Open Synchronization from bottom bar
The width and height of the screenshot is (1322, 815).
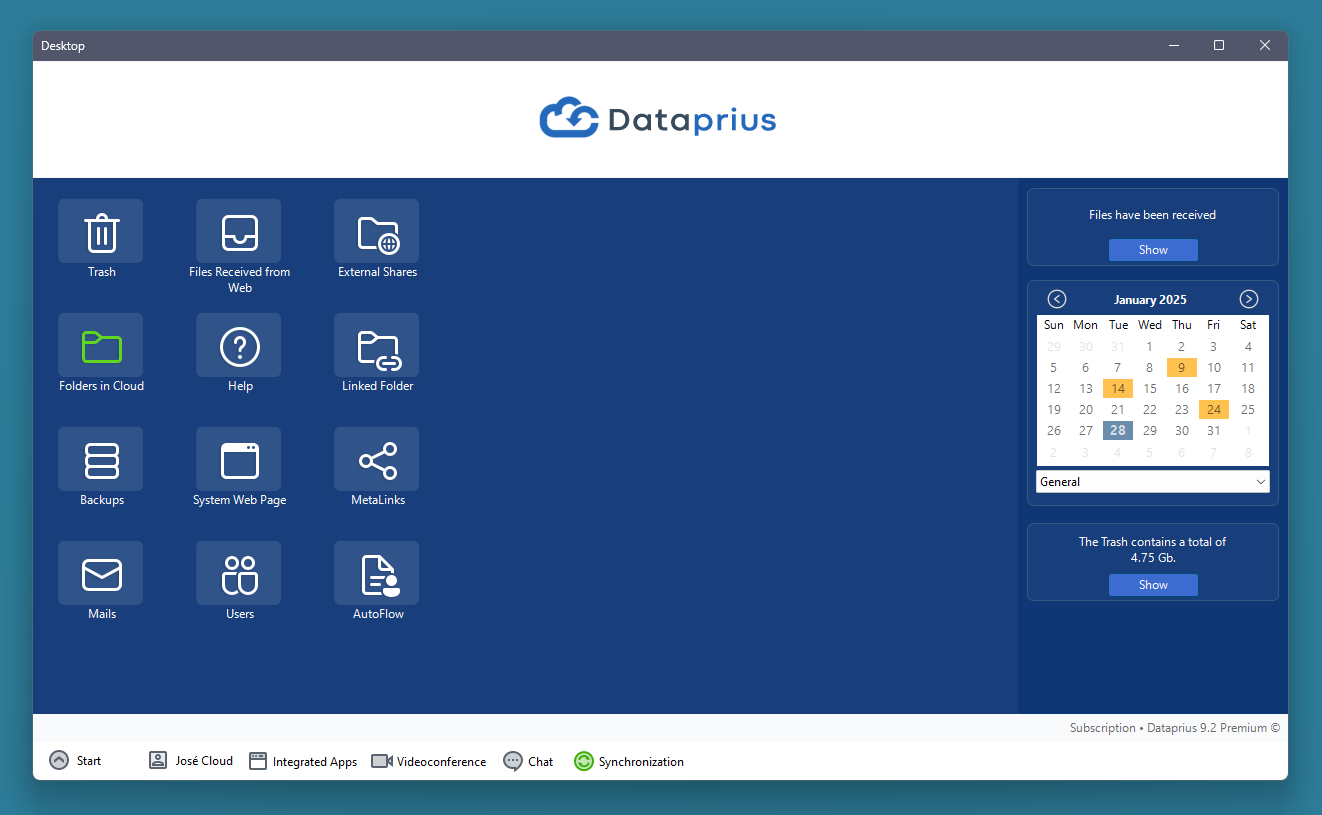coord(629,761)
